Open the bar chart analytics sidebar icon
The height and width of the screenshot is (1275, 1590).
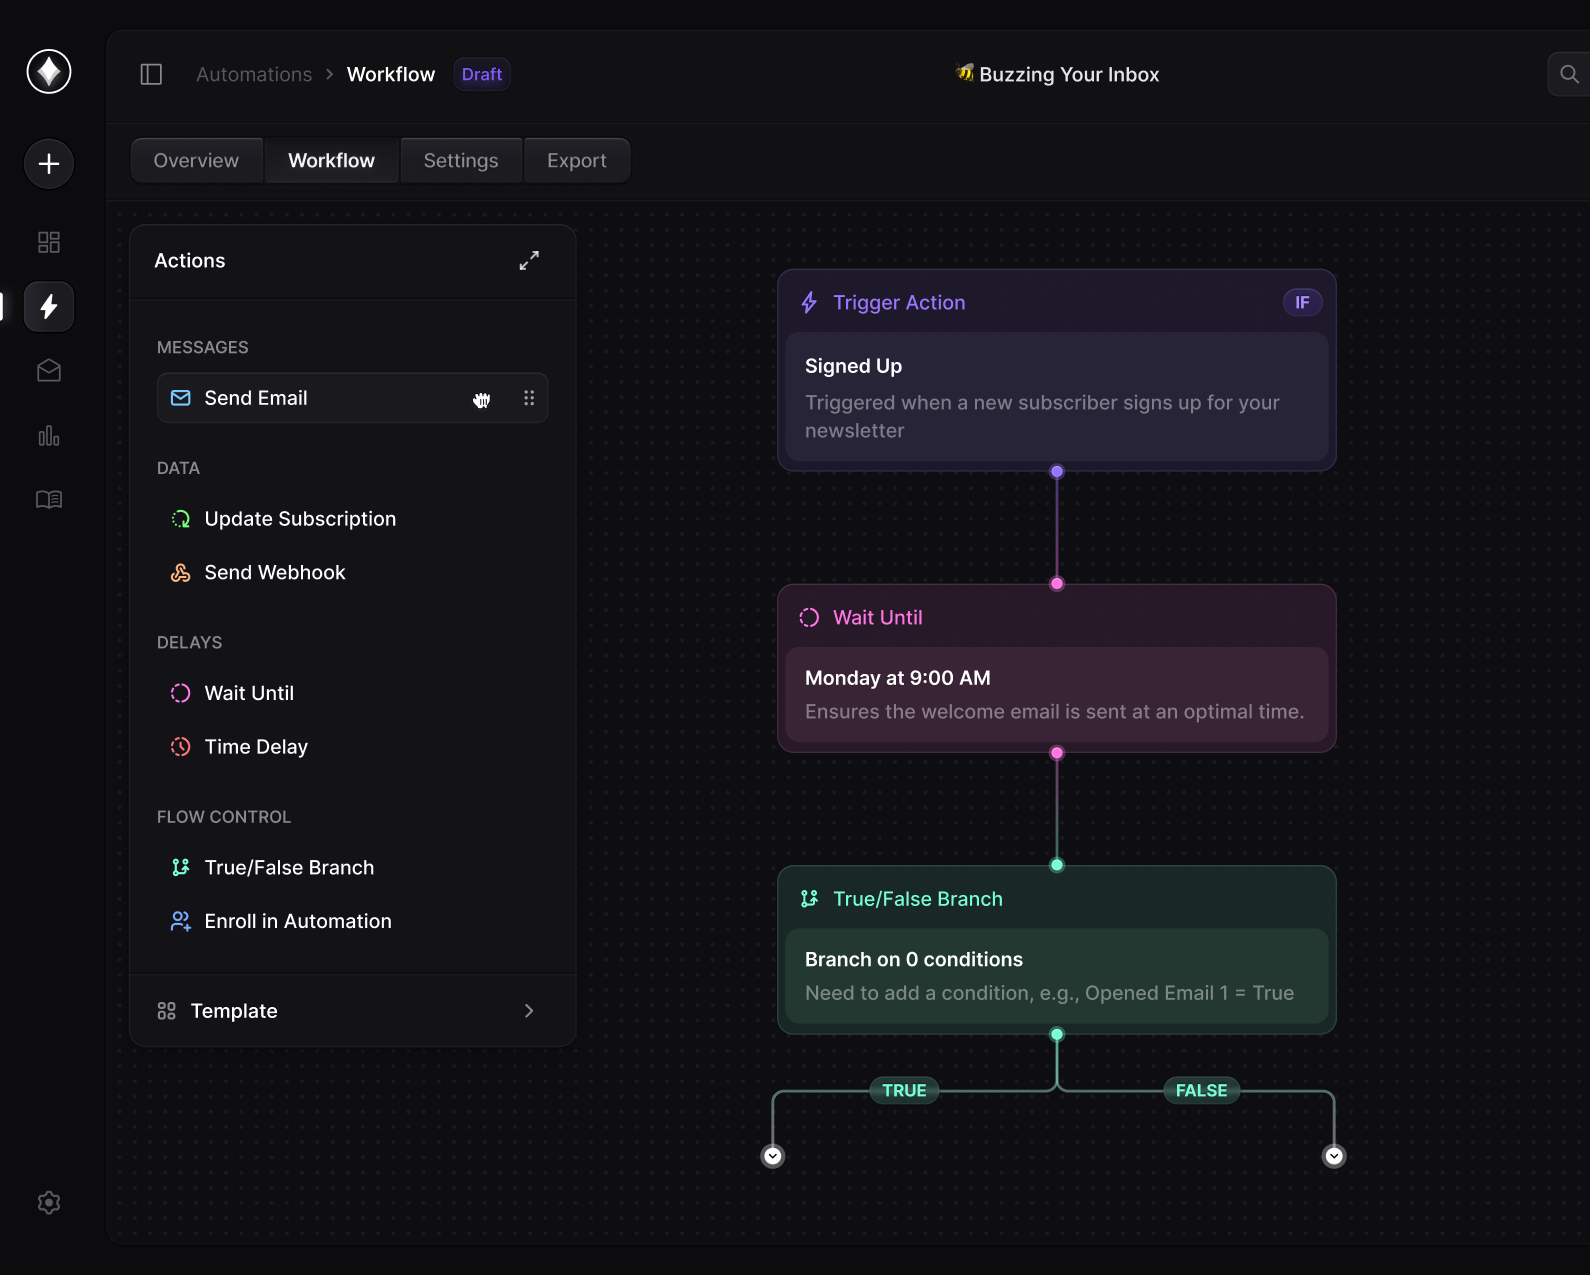pos(49,436)
